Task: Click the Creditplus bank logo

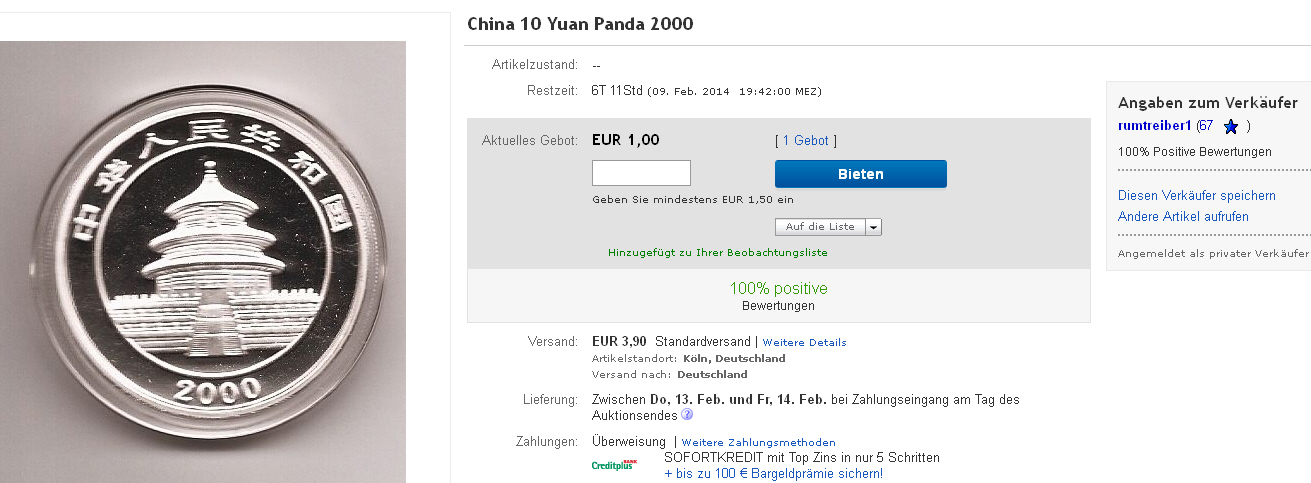Action: [613, 465]
